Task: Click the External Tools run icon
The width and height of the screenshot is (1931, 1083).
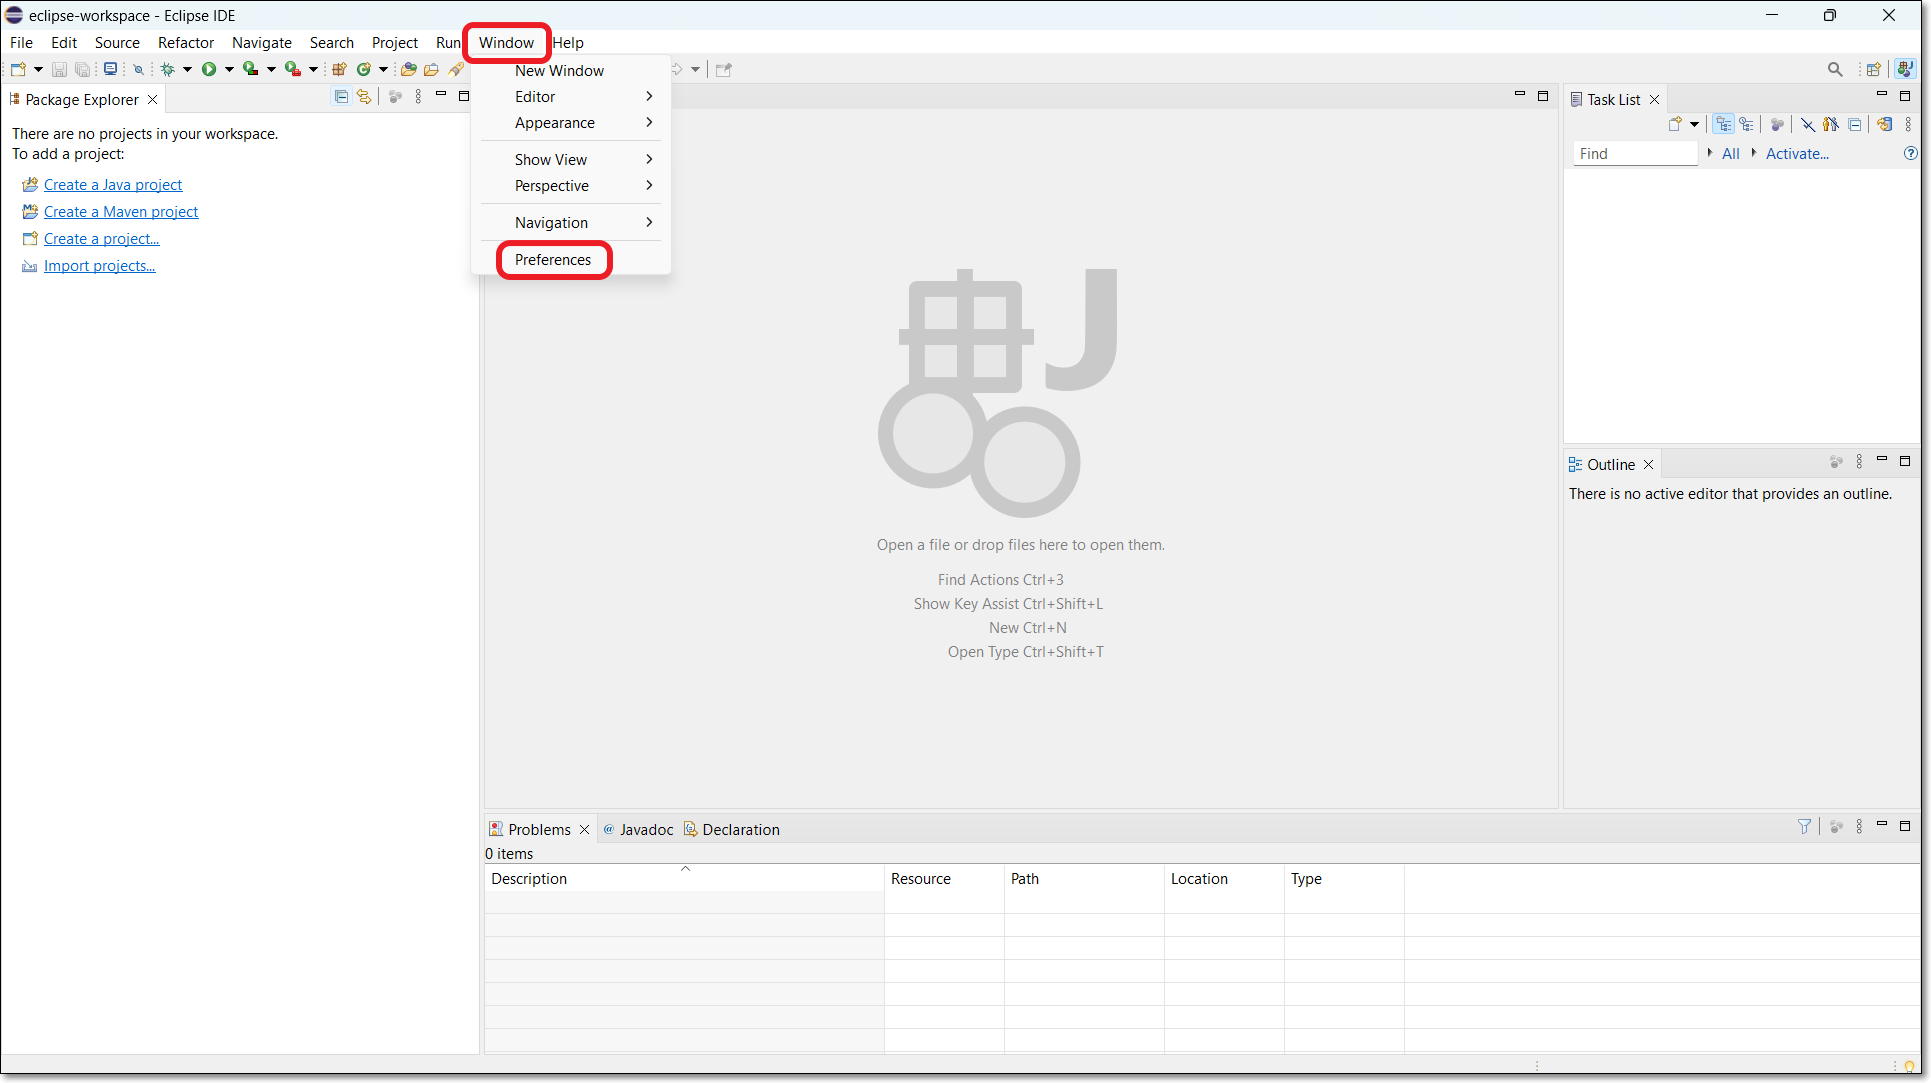Action: [x=293, y=69]
